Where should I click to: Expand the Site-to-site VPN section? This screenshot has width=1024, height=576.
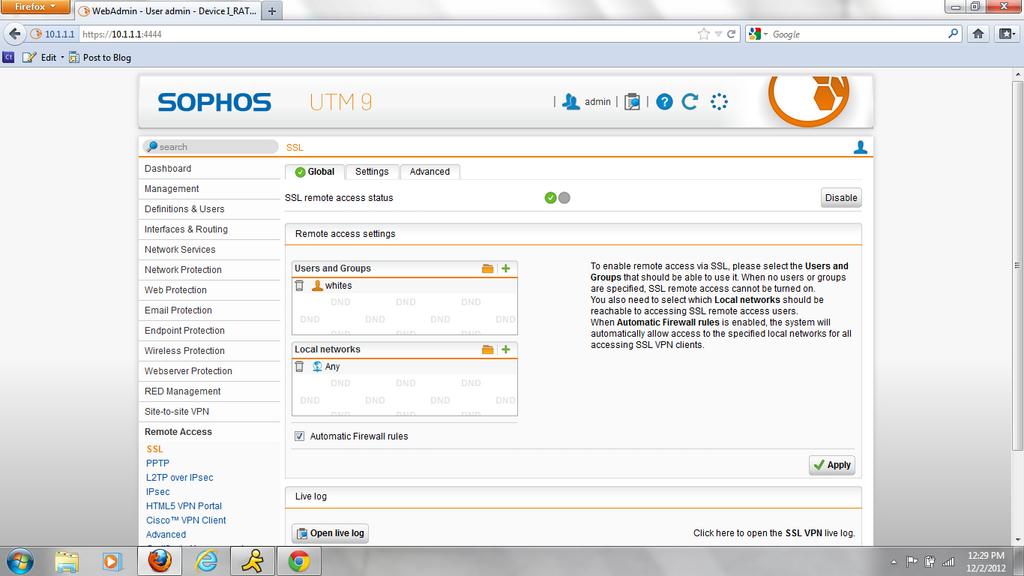(x=177, y=411)
